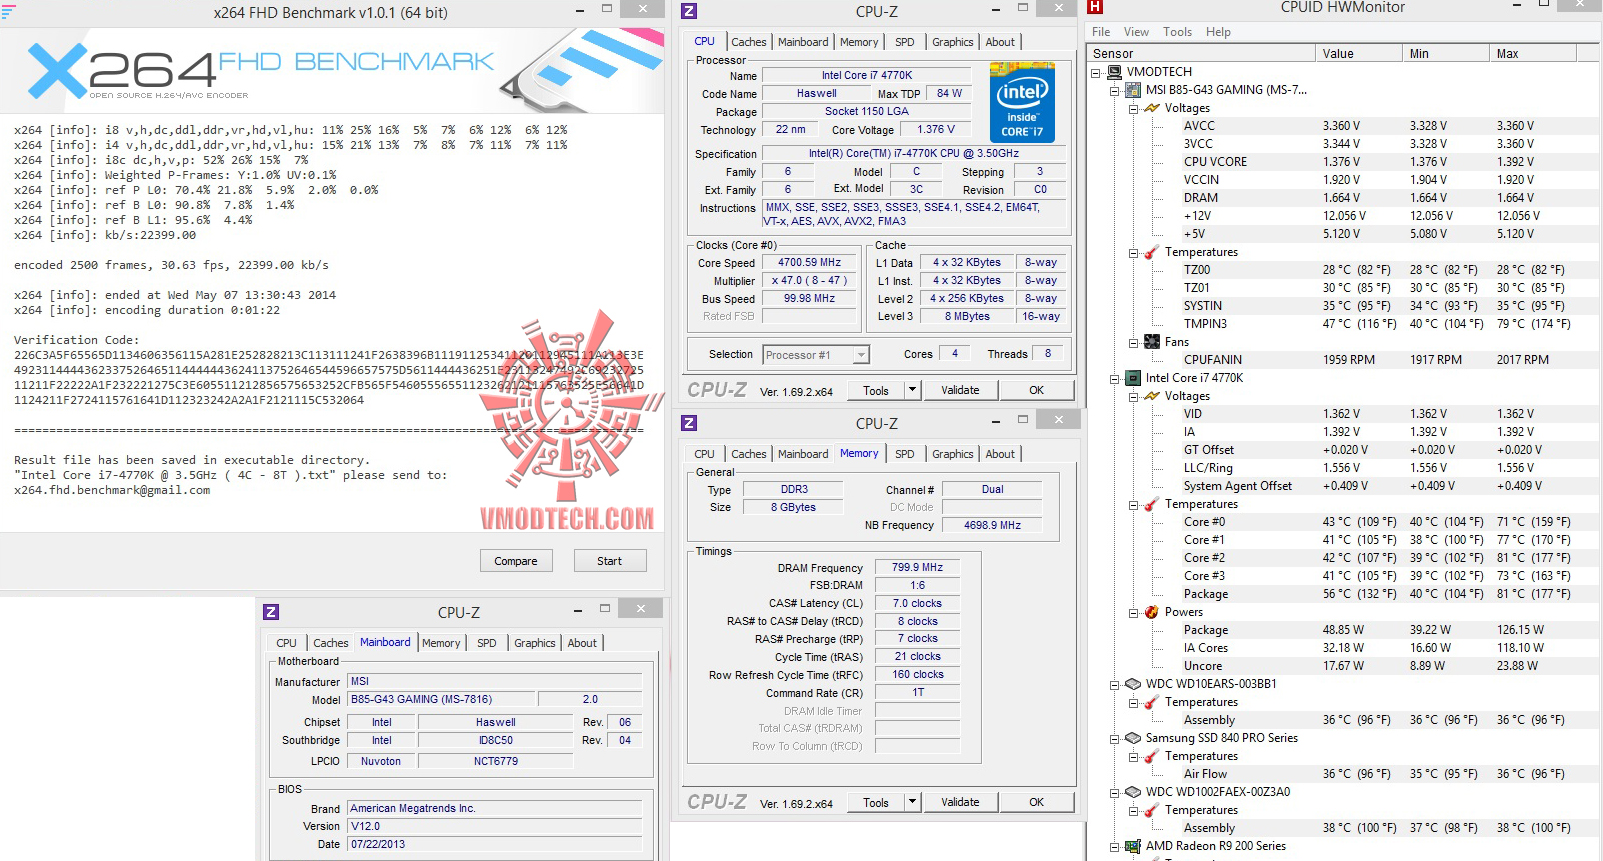Viewport: 1603px width, 861px height.
Task: Click the Temperatures icon of the WDC WD10EARS drive
Action: click(1152, 702)
